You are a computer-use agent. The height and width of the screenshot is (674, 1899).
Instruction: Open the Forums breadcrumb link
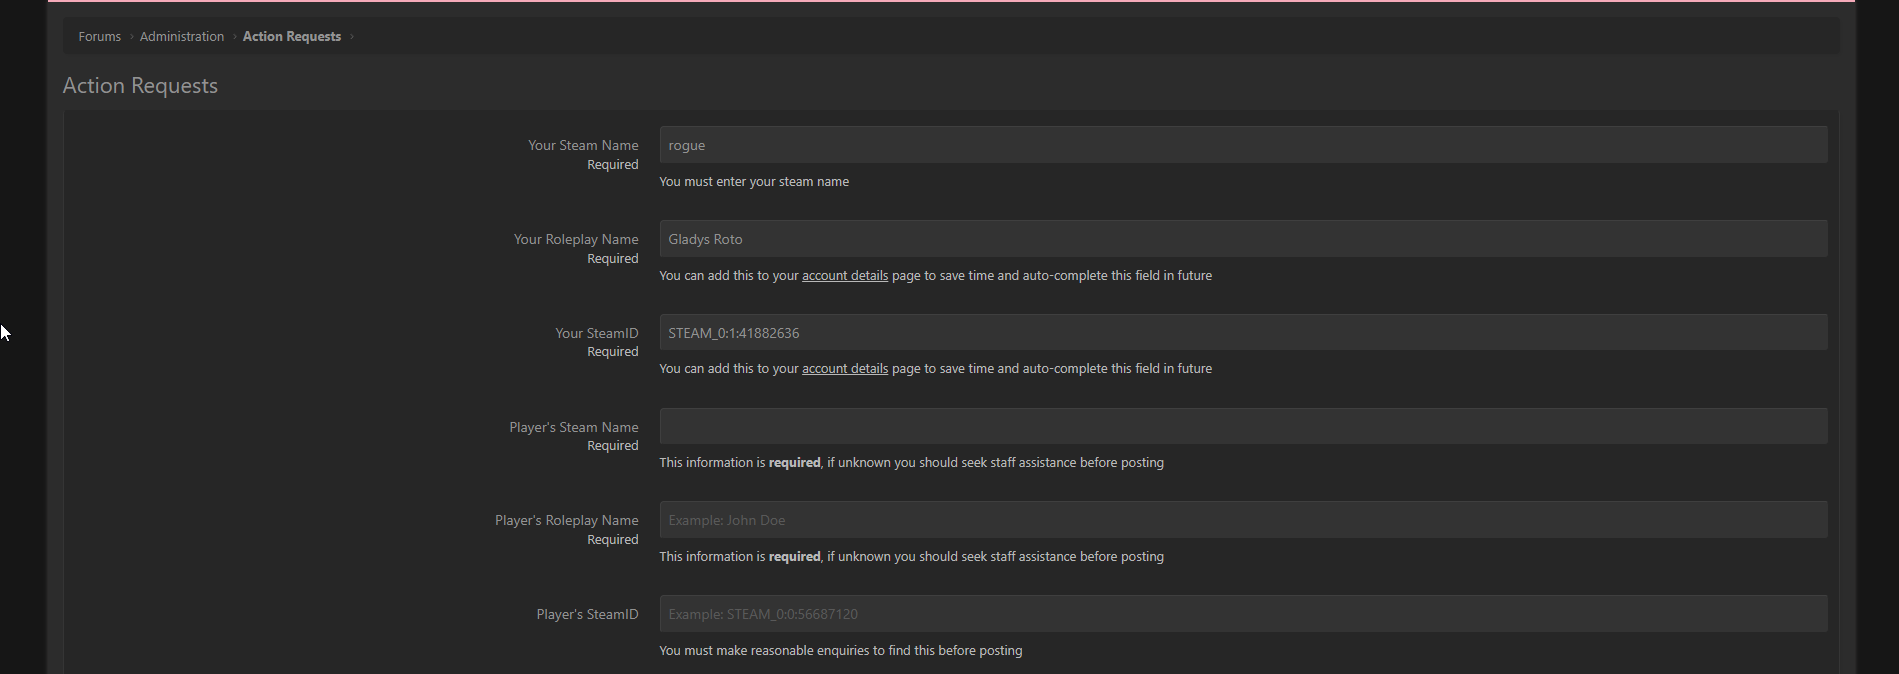coord(99,37)
